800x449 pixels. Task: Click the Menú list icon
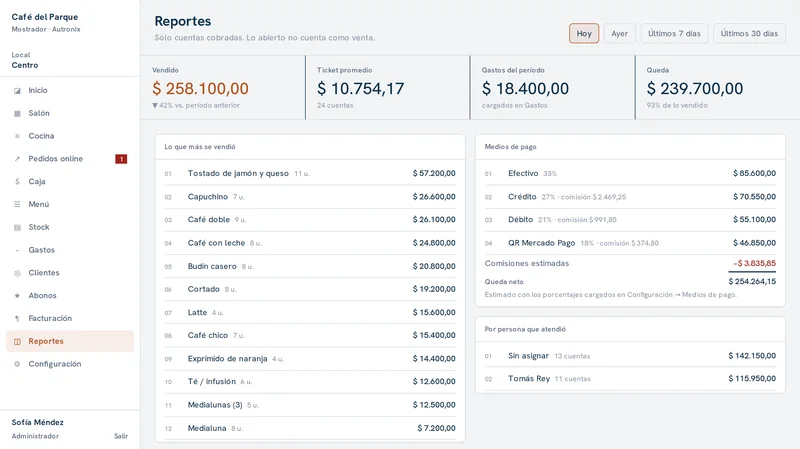pos(17,205)
